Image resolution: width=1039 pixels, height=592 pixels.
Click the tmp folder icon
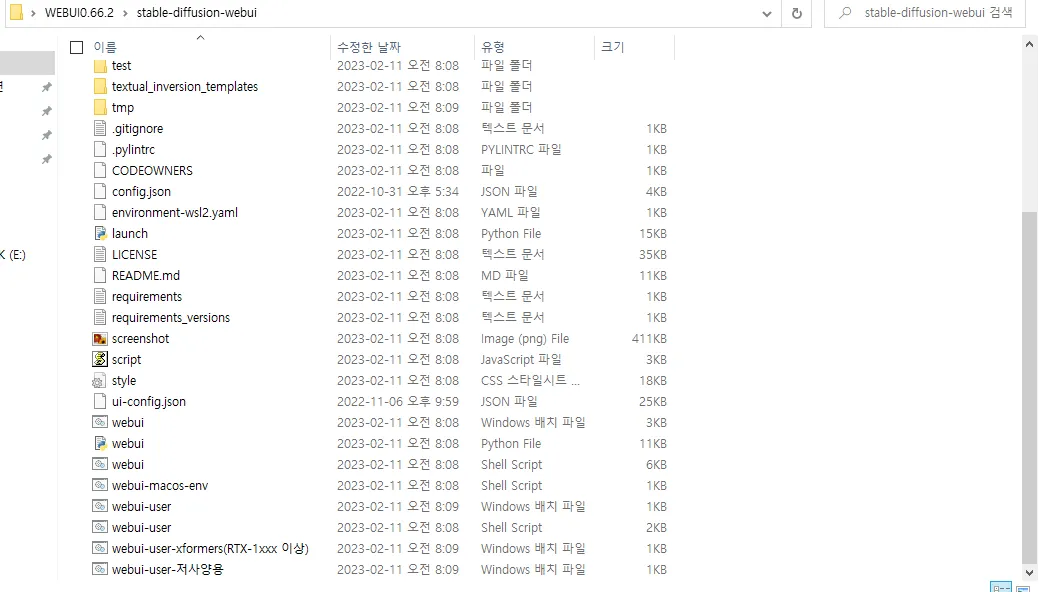(100, 107)
